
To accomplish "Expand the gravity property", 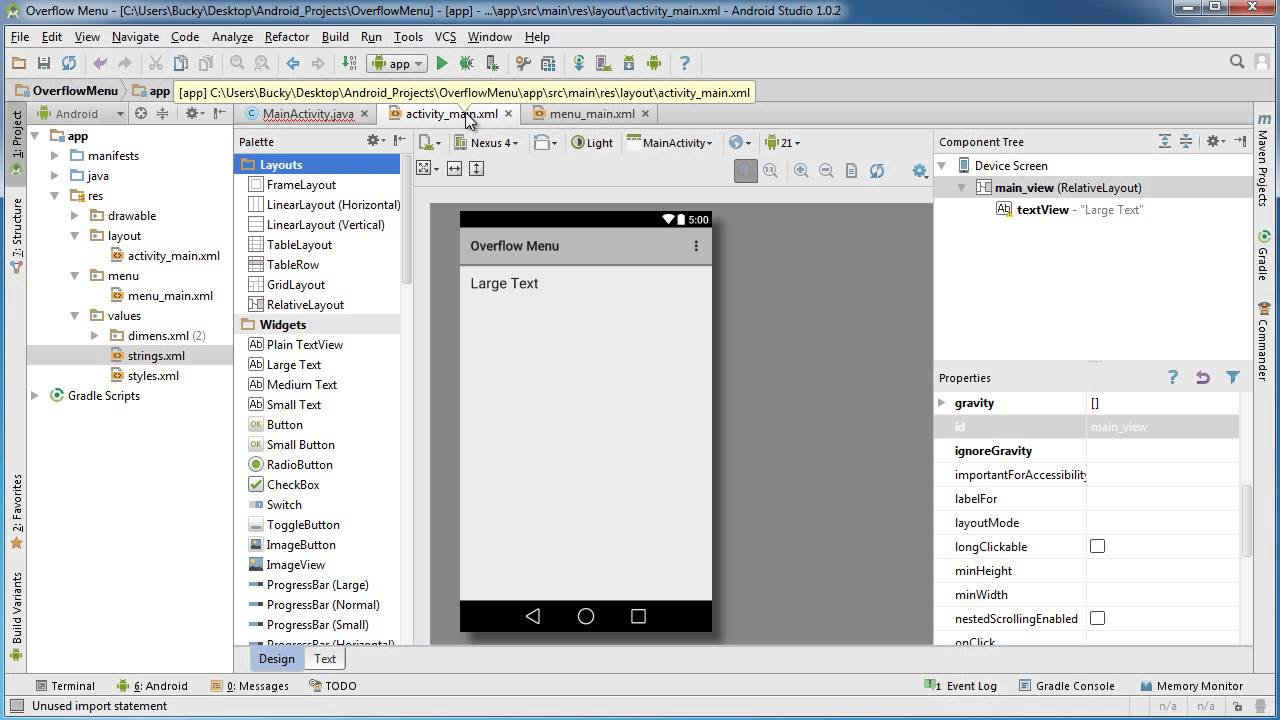I will point(941,403).
